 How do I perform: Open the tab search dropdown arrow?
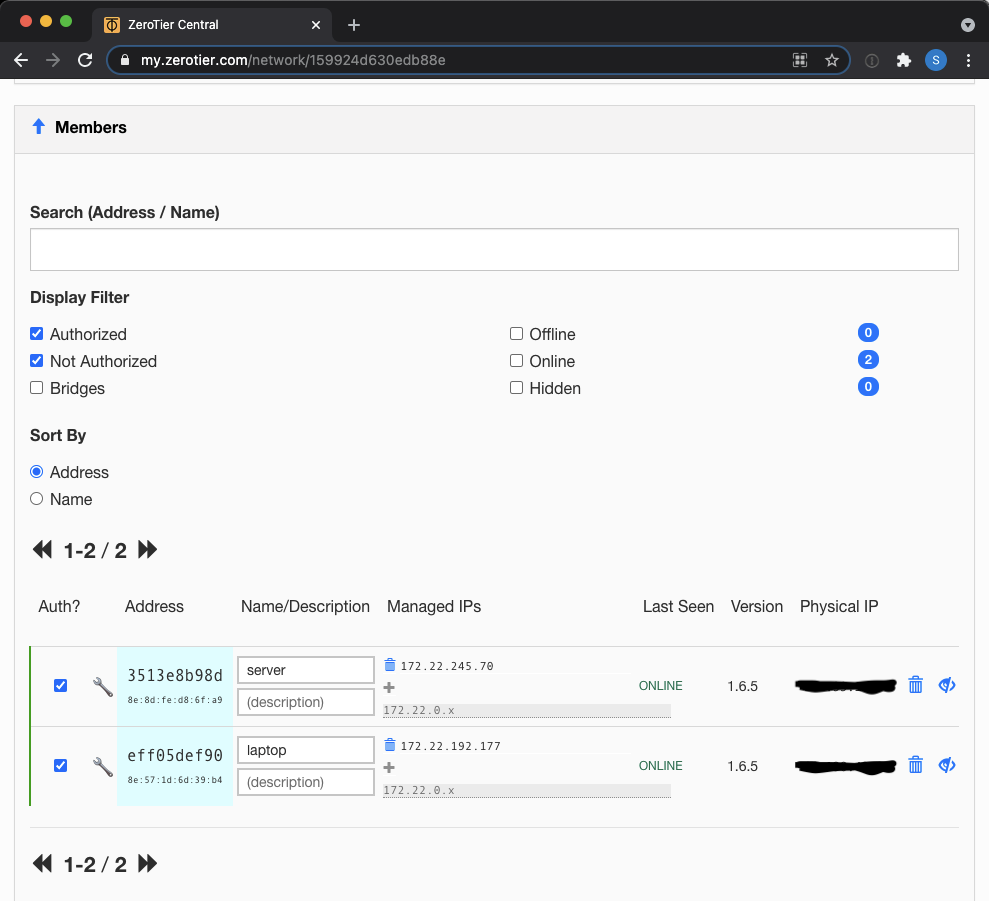[968, 25]
